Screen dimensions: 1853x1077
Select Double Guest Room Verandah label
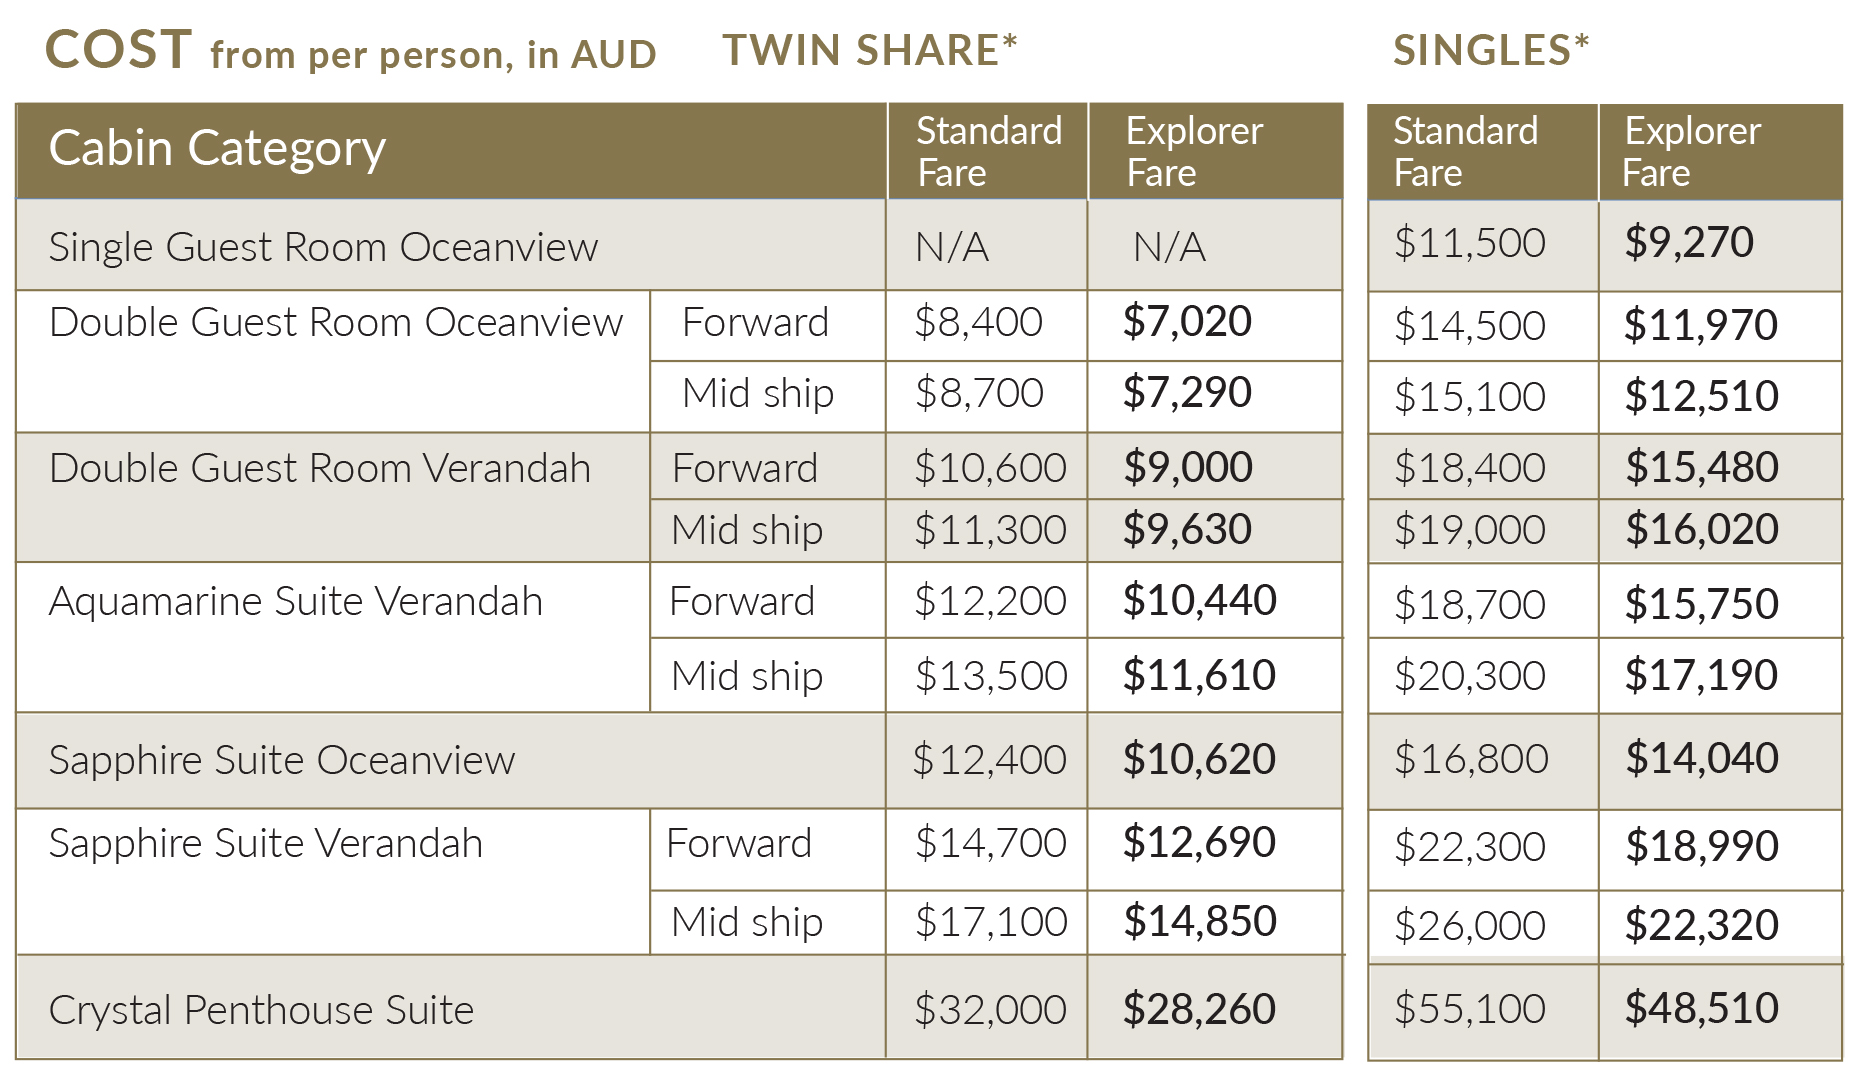320,467
